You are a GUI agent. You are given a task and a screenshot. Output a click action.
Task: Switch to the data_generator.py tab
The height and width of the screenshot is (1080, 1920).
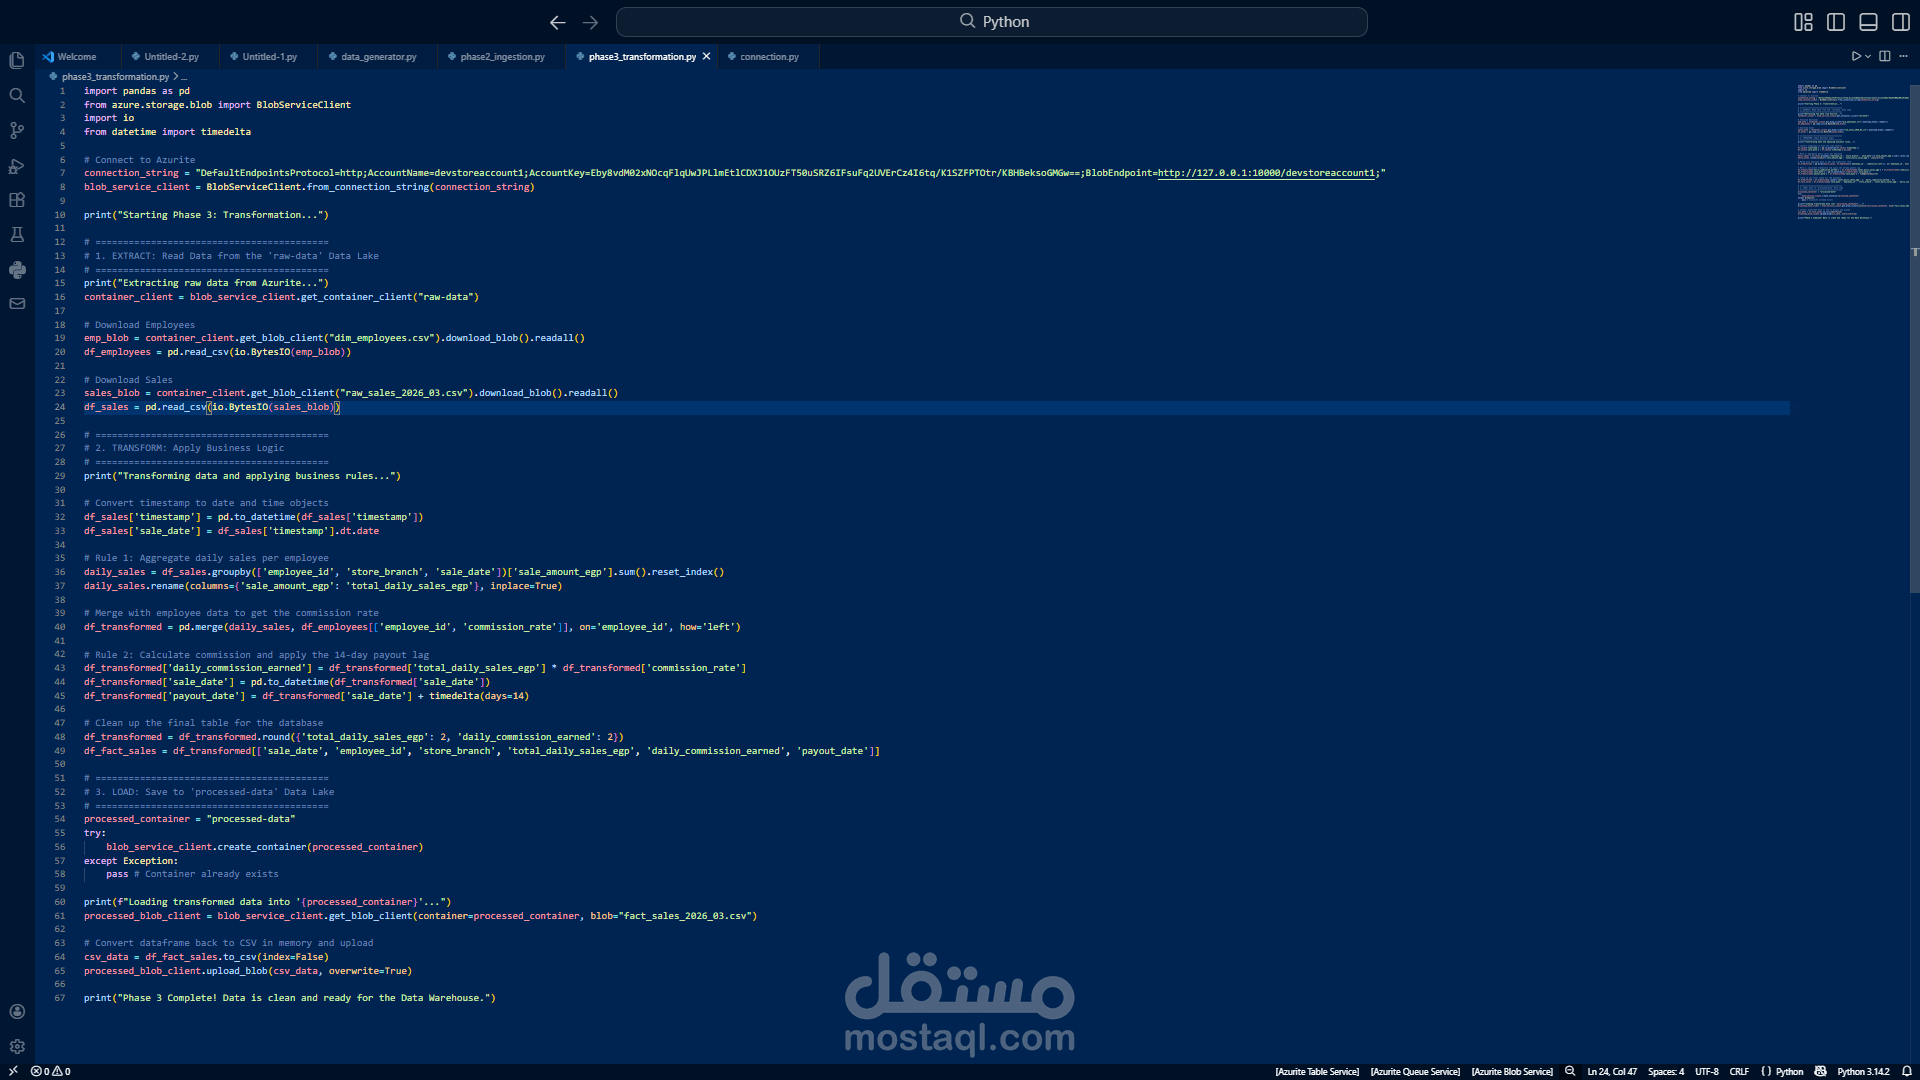(x=378, y=57)
